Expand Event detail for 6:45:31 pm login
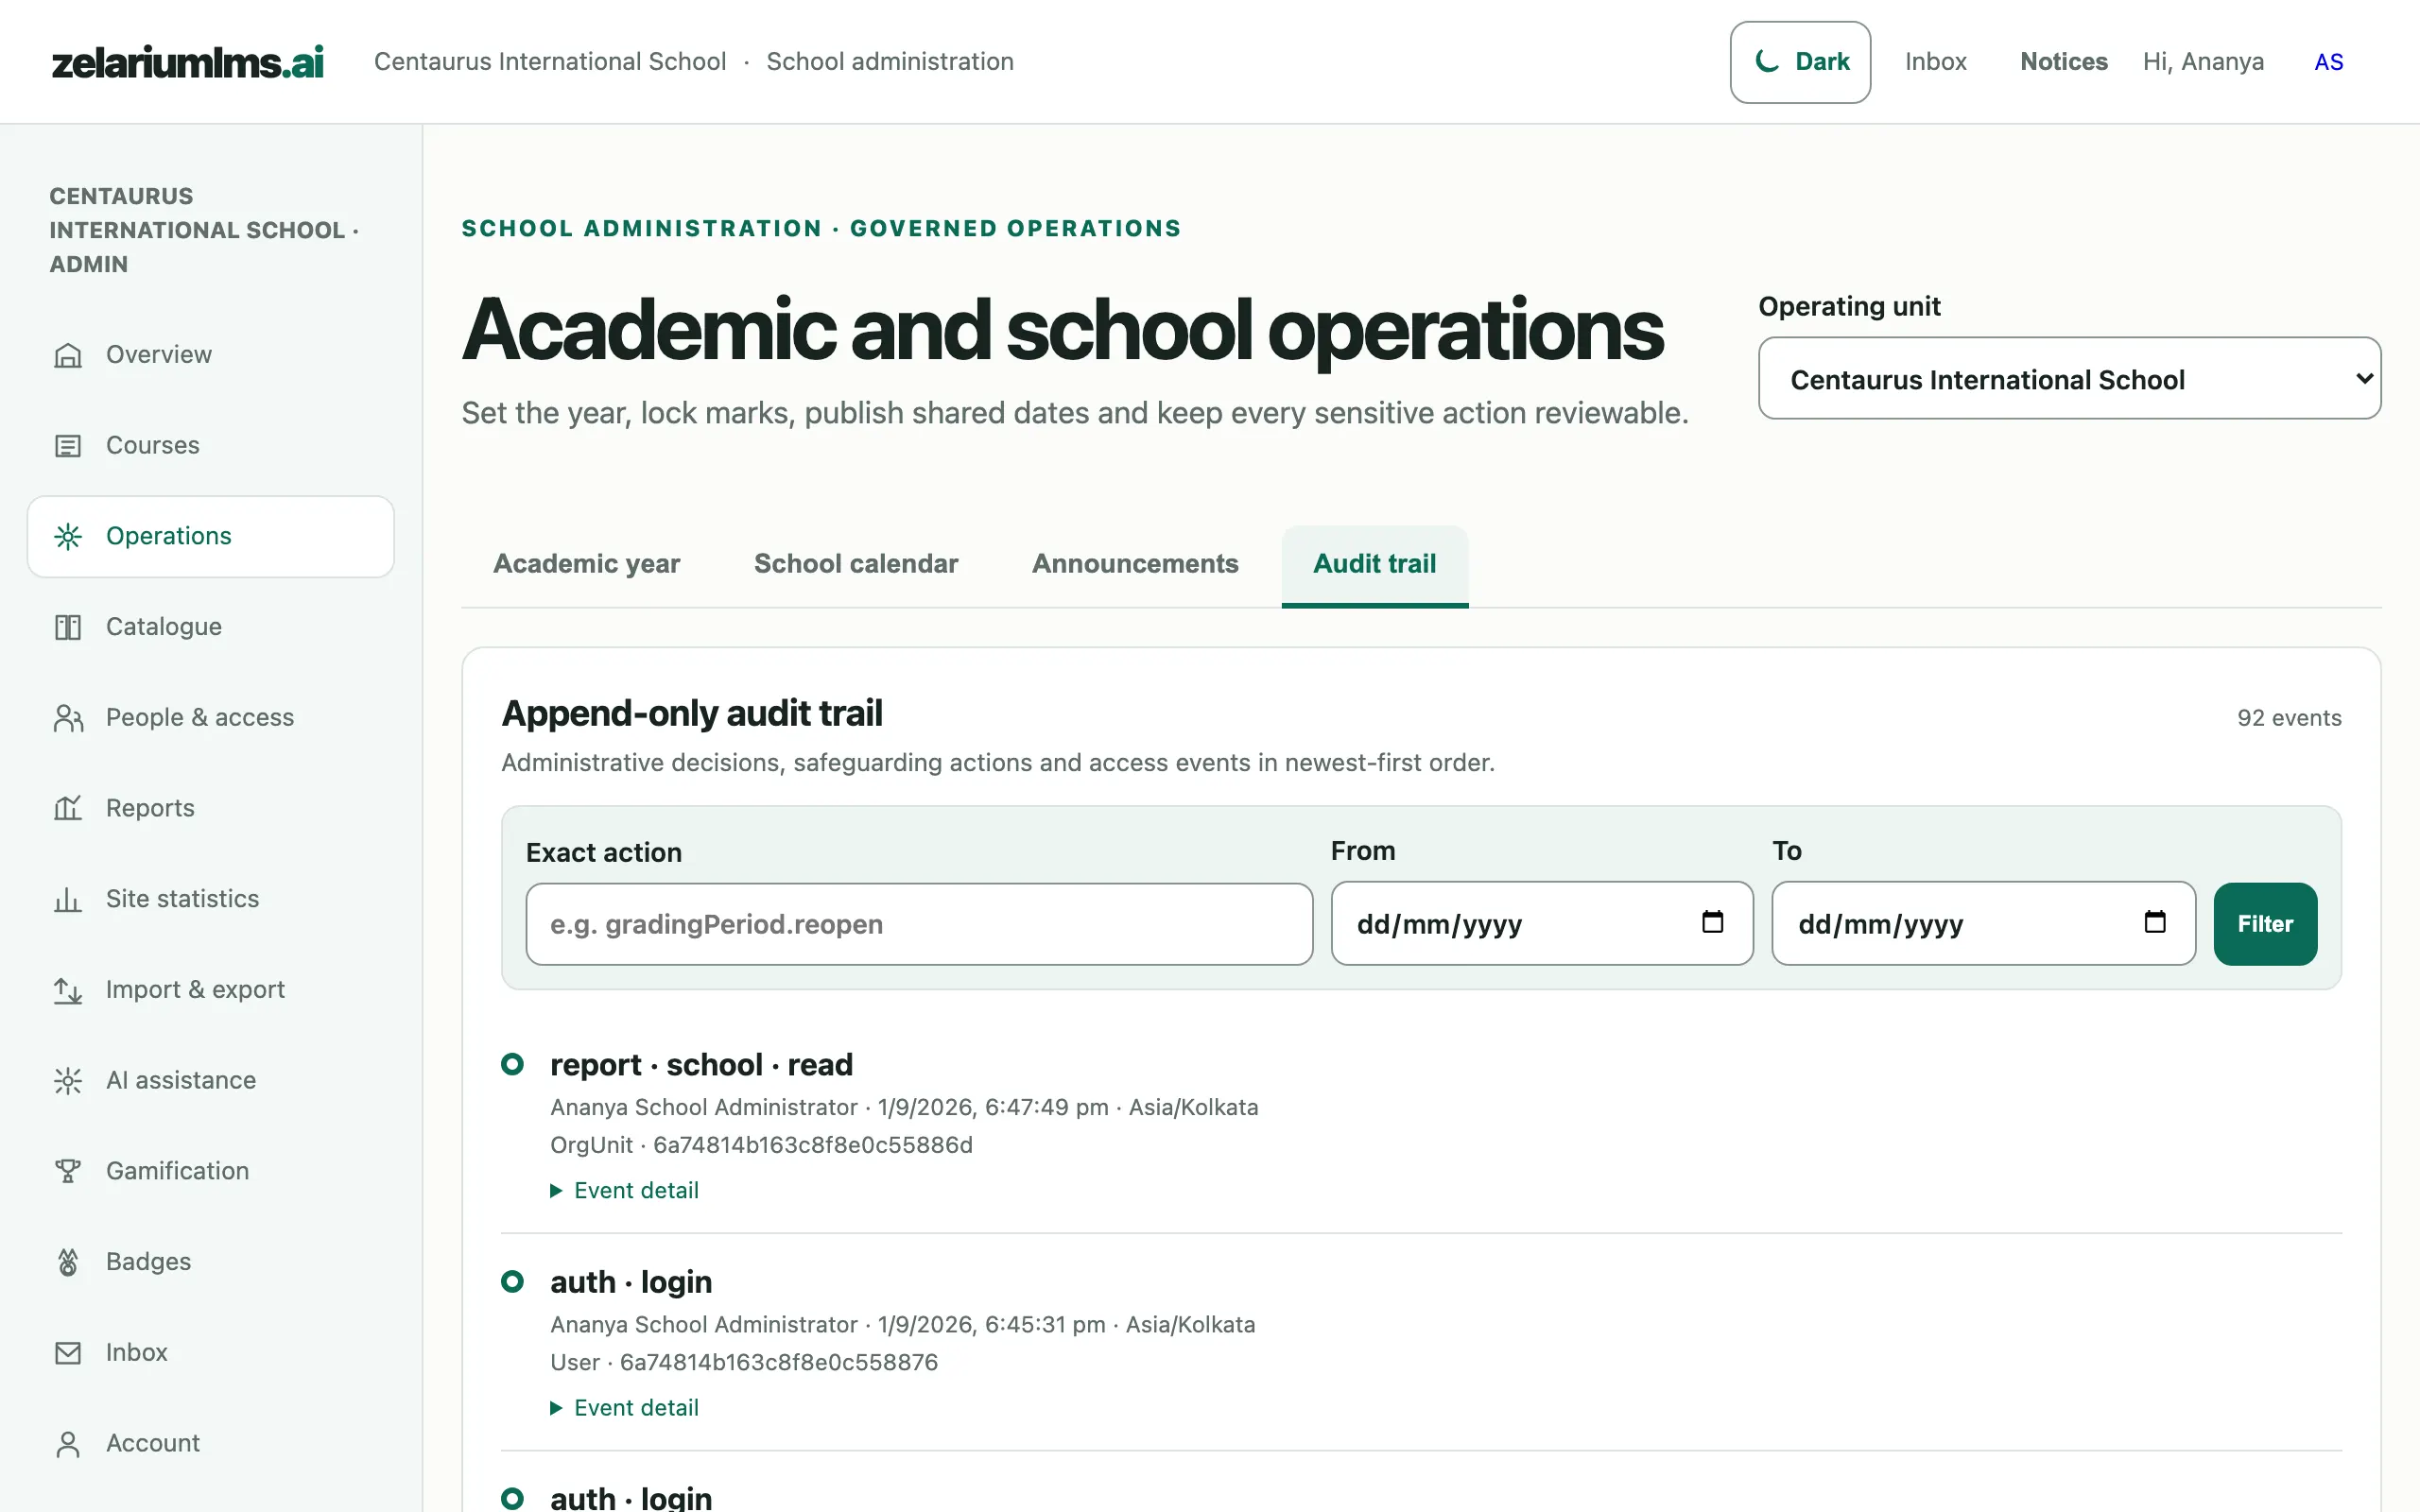 (x=625, y=1407)
